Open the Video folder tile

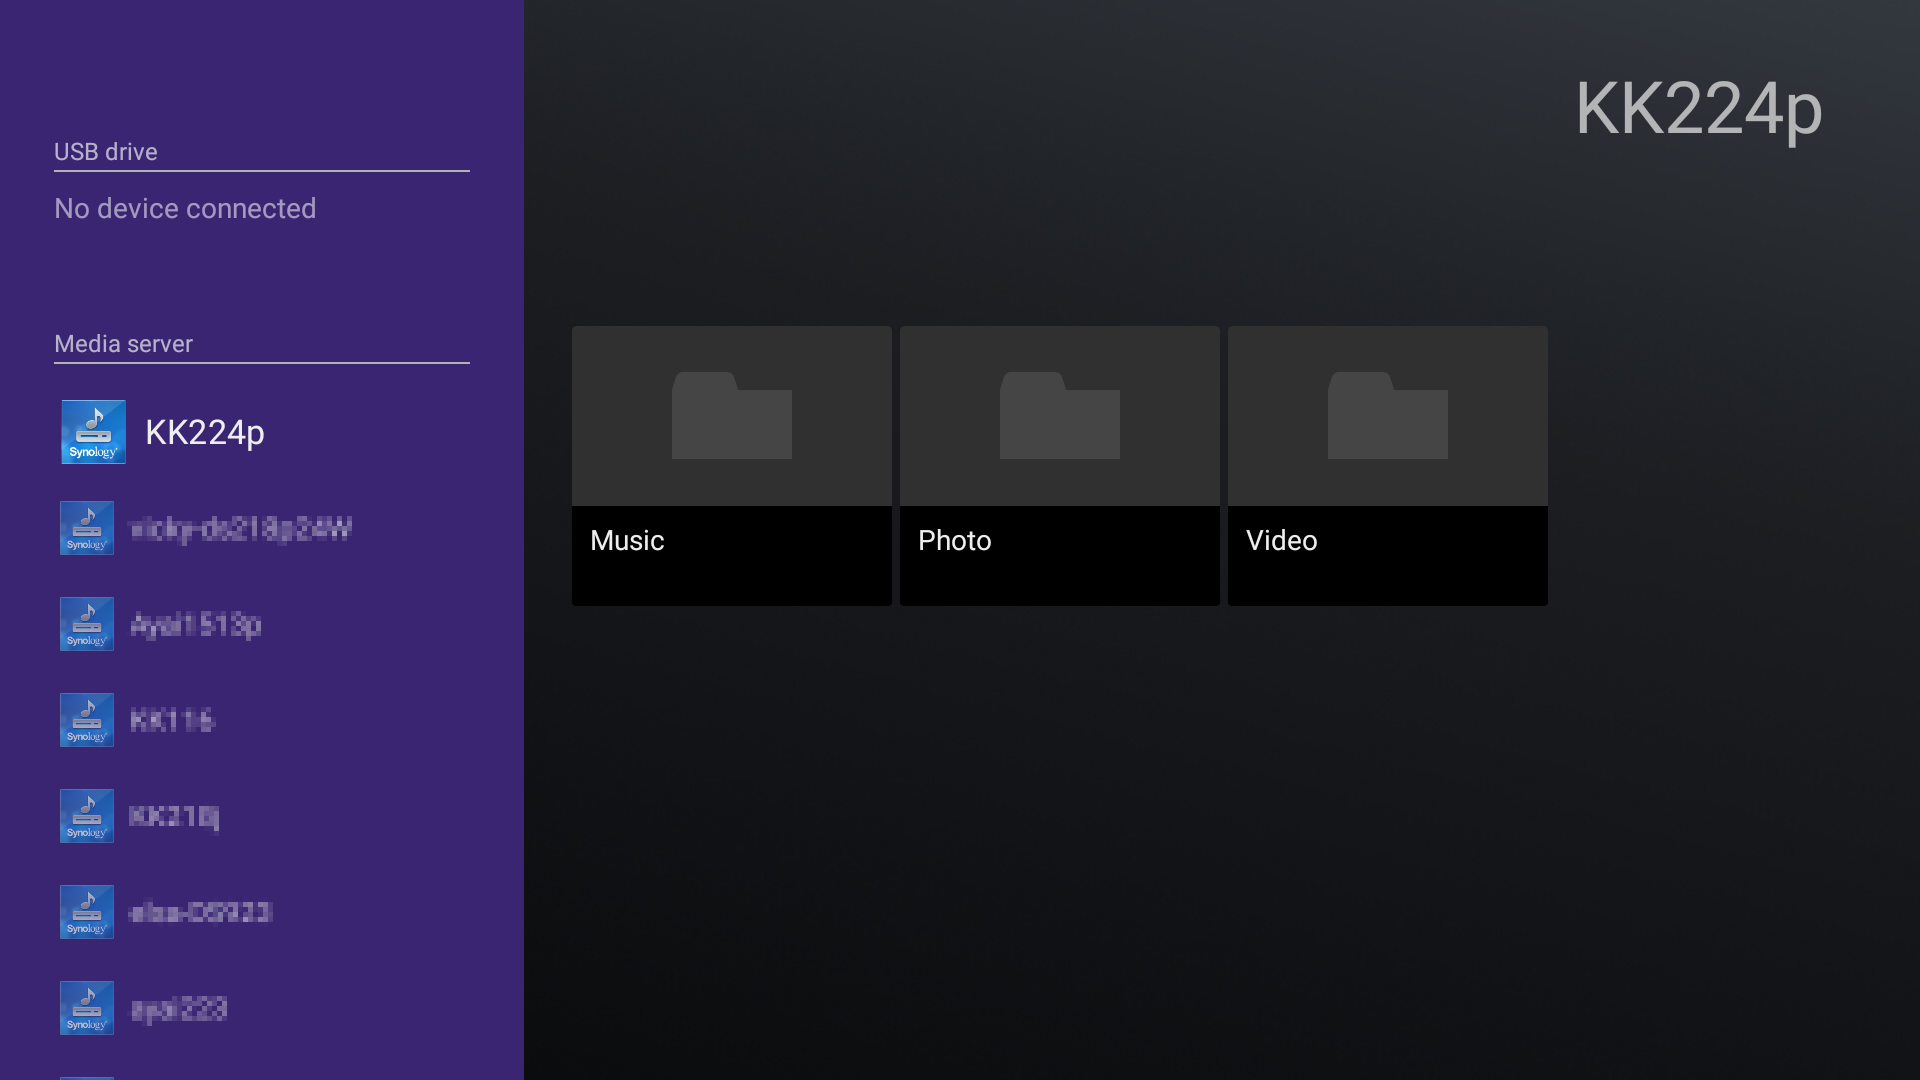(x=1388, y=465)
